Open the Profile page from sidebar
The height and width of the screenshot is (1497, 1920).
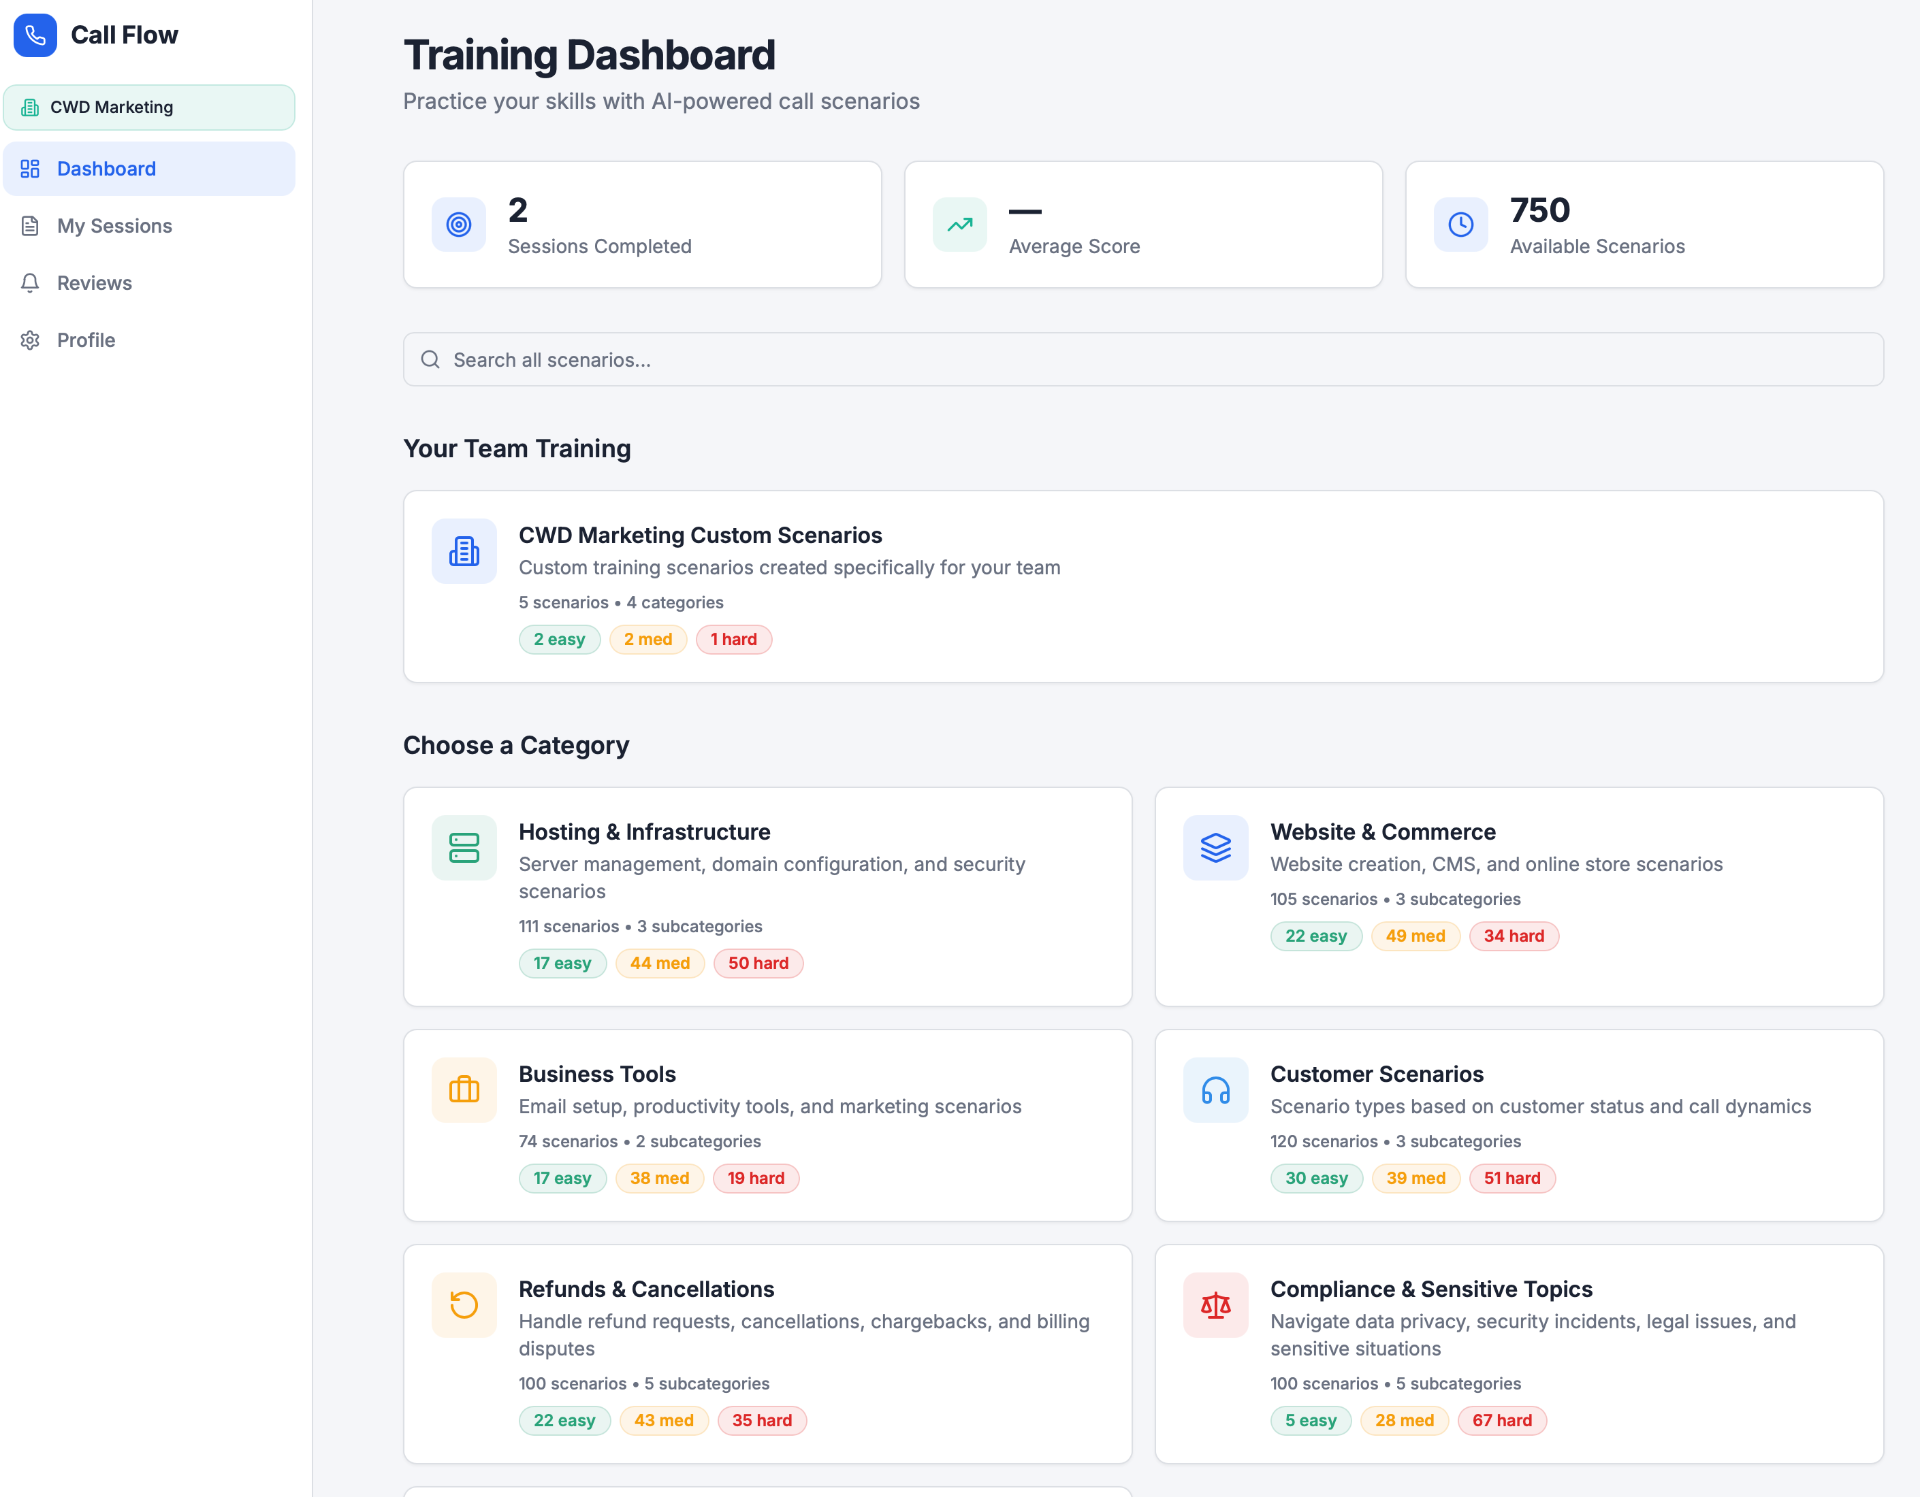coord(149,340)
